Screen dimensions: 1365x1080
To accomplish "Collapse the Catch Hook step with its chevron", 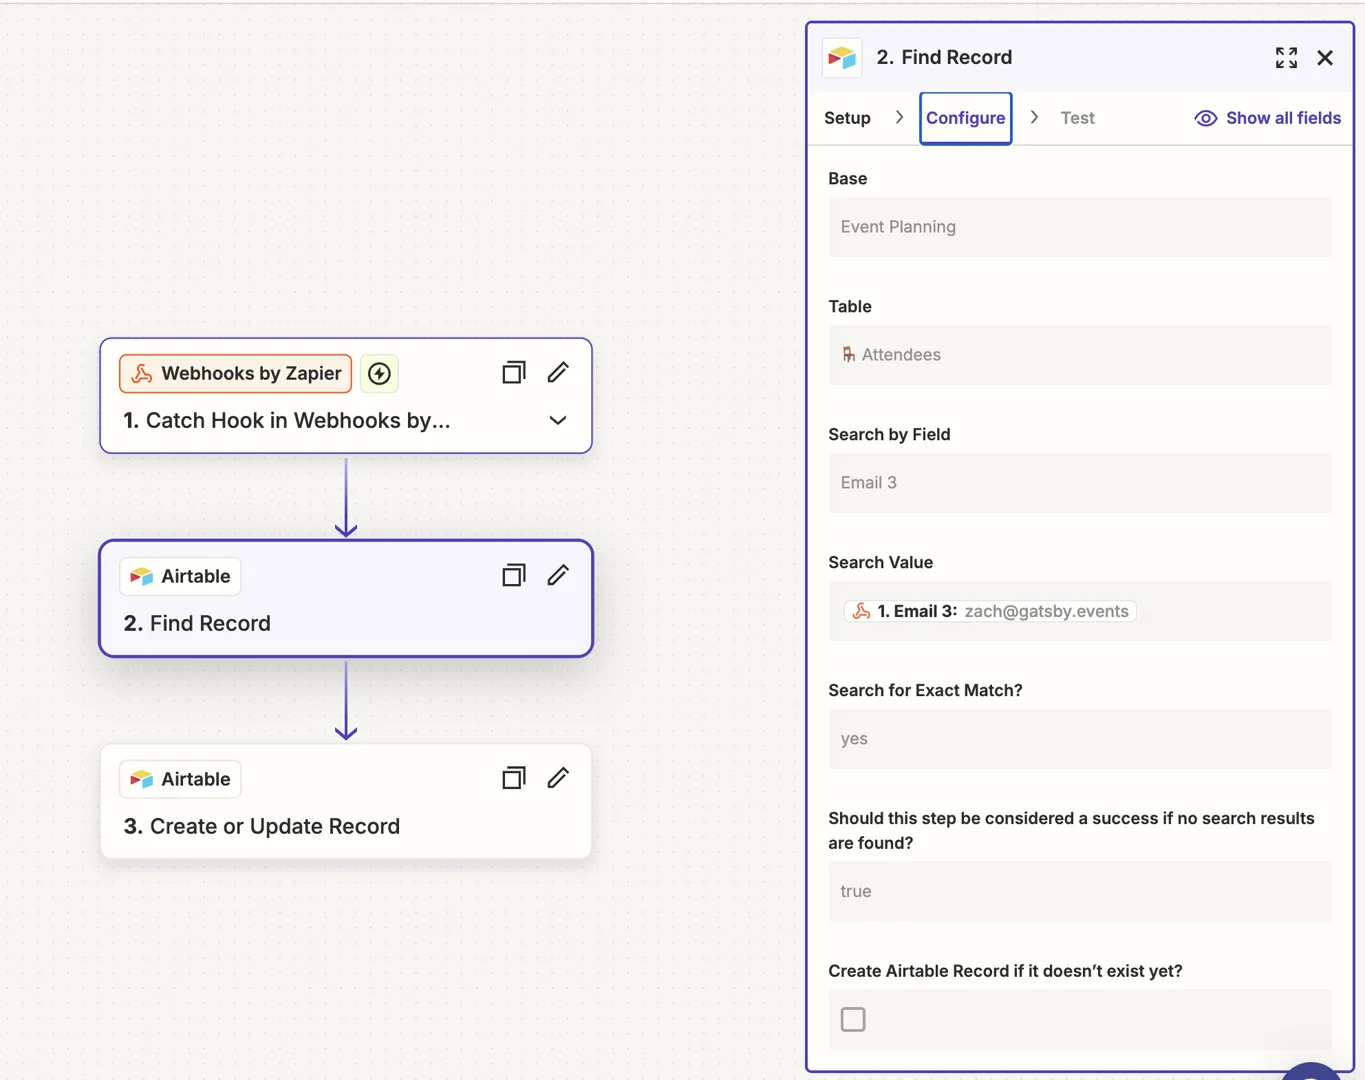I will [x=557, y=420].
